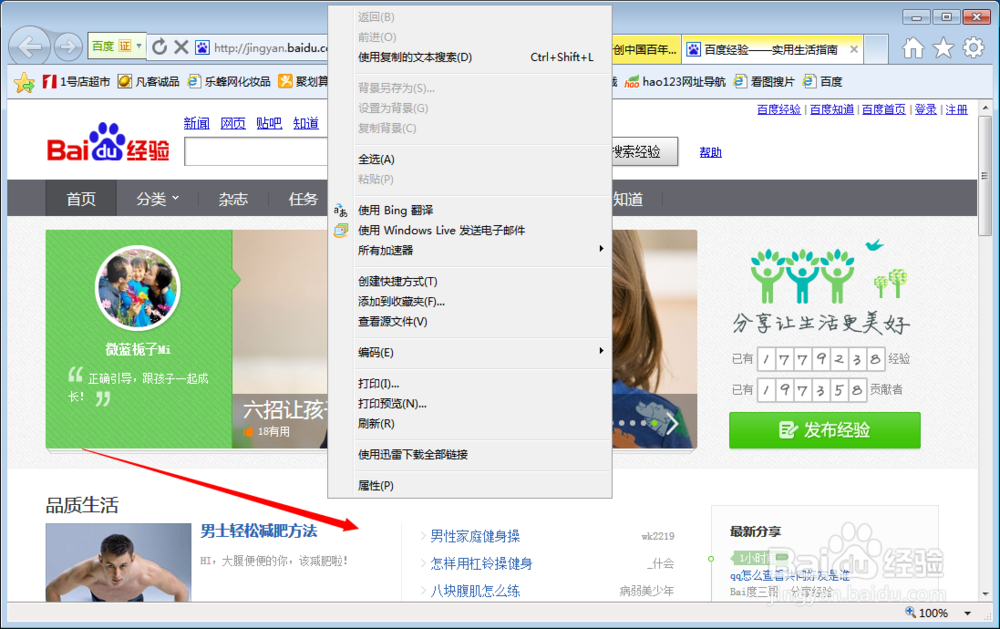
Task: Open the 帮助 link
Action: tap(710, 152)
